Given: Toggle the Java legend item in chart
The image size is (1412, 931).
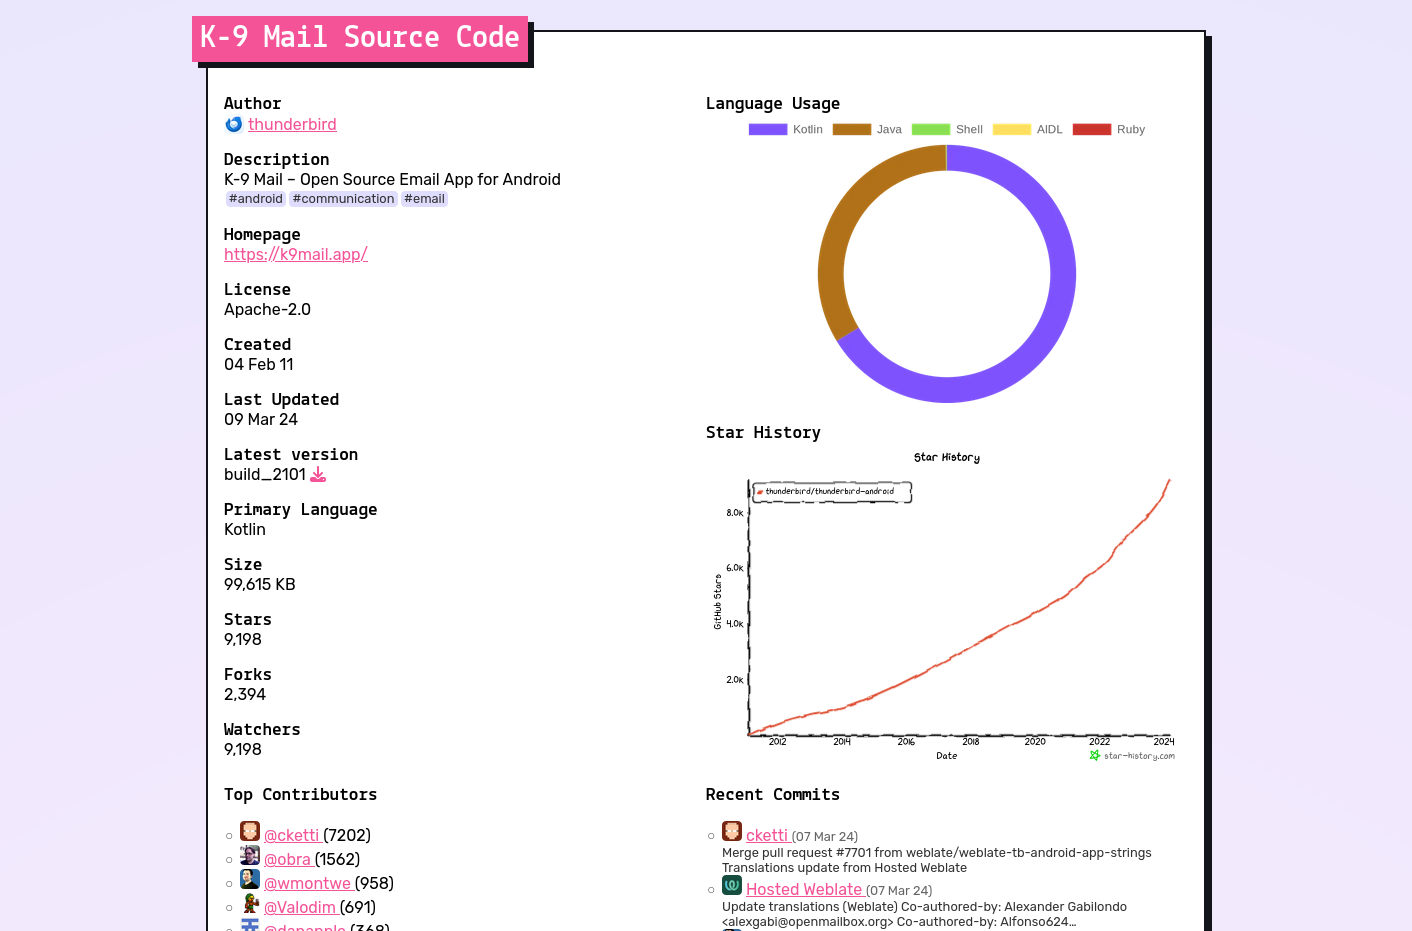Looking at the screenshot, I should [867, 129].
